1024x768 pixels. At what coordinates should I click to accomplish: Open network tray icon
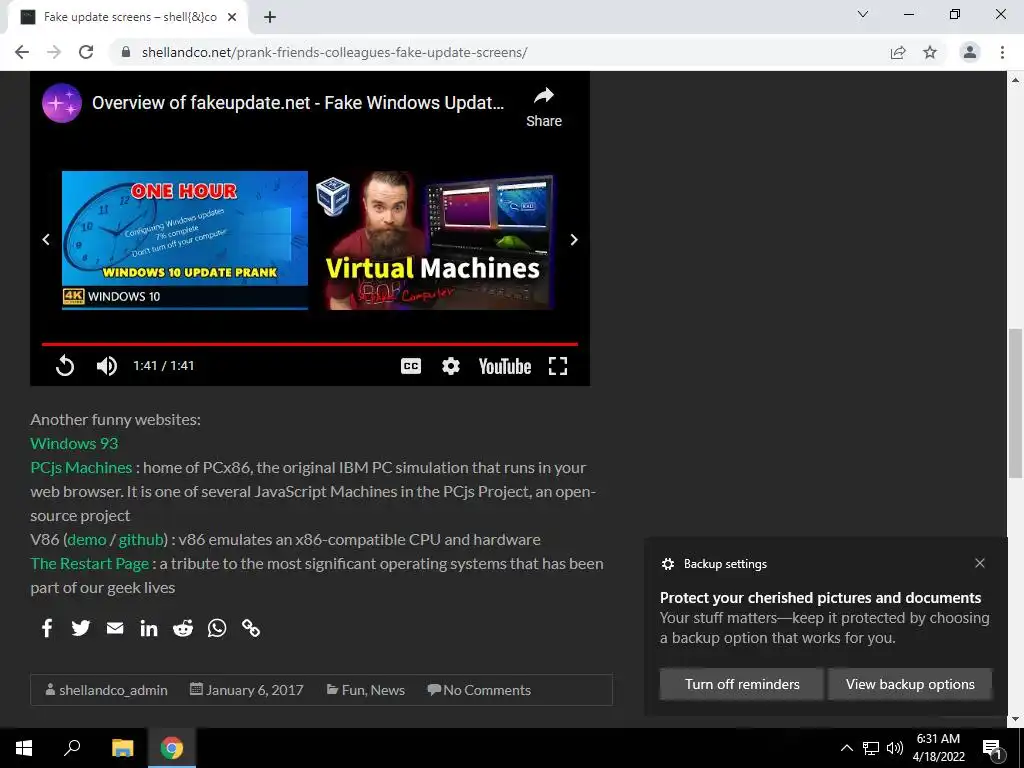pyautogui.click(x=871, y=748)
